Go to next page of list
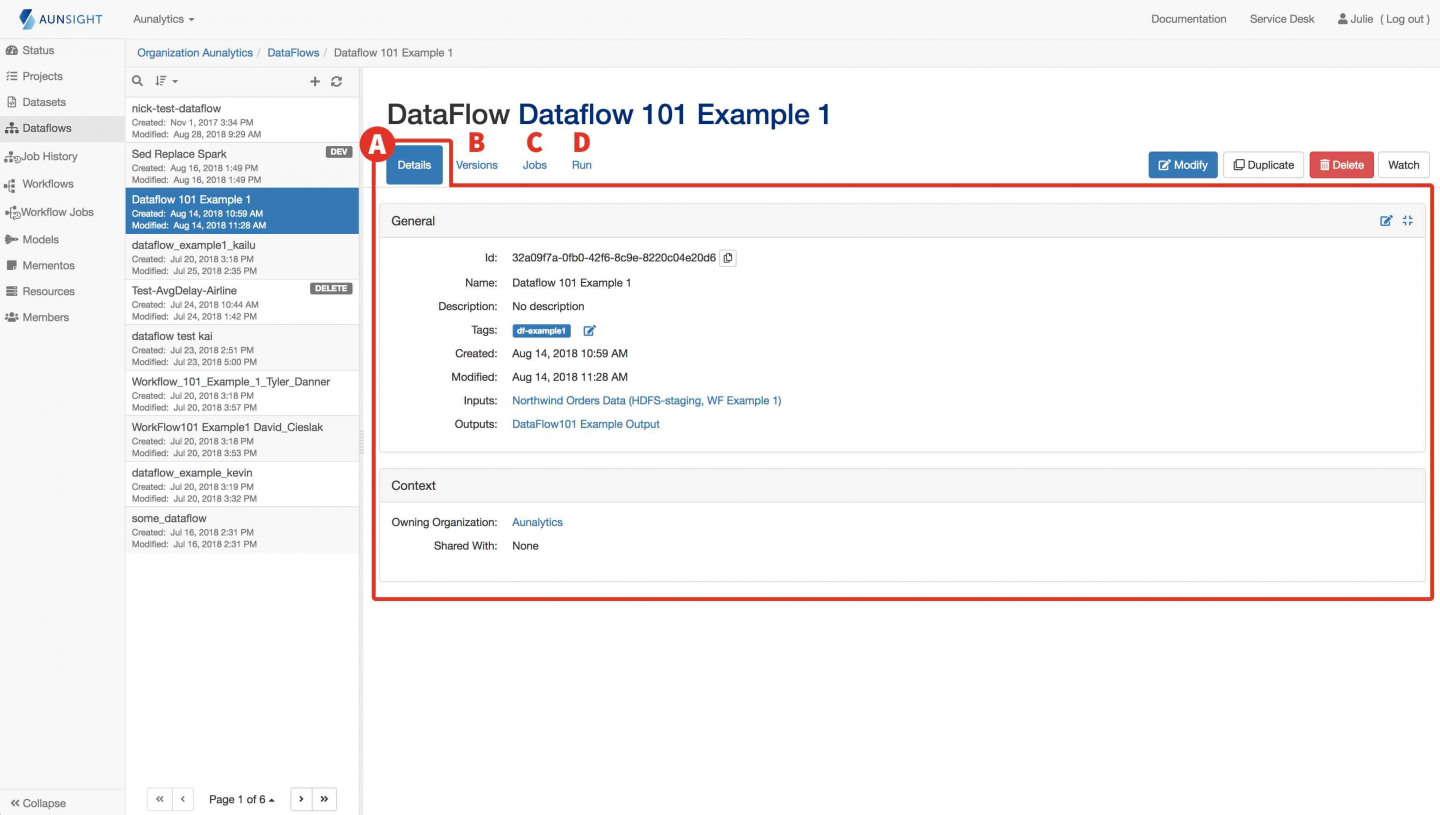The width and height of the screenshot is (1440, 815). 302,799
